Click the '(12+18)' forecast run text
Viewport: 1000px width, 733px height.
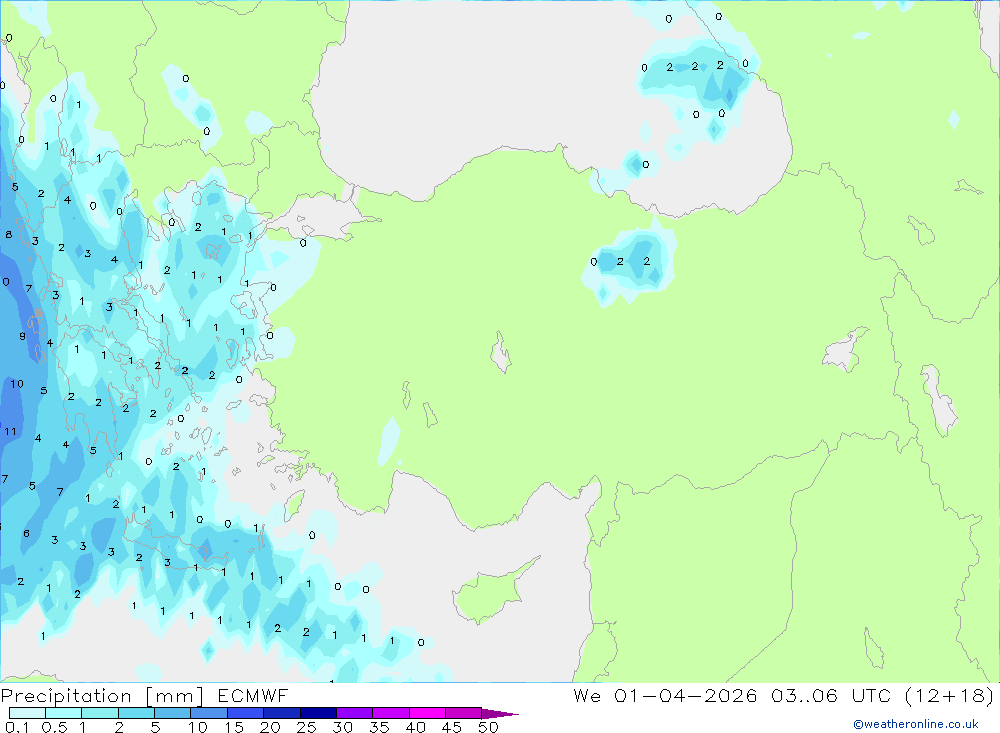pos(950,696)
